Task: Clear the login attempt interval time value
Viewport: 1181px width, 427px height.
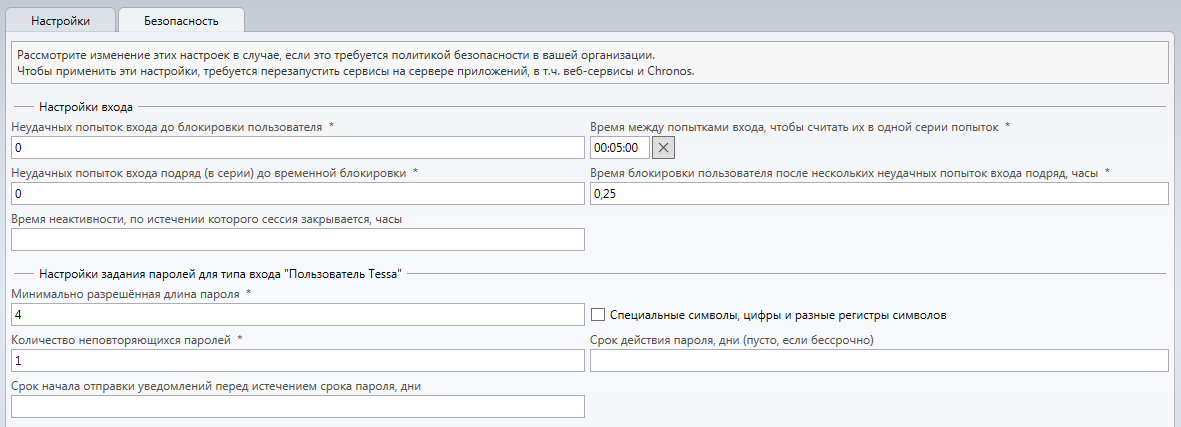Action: 665,148
